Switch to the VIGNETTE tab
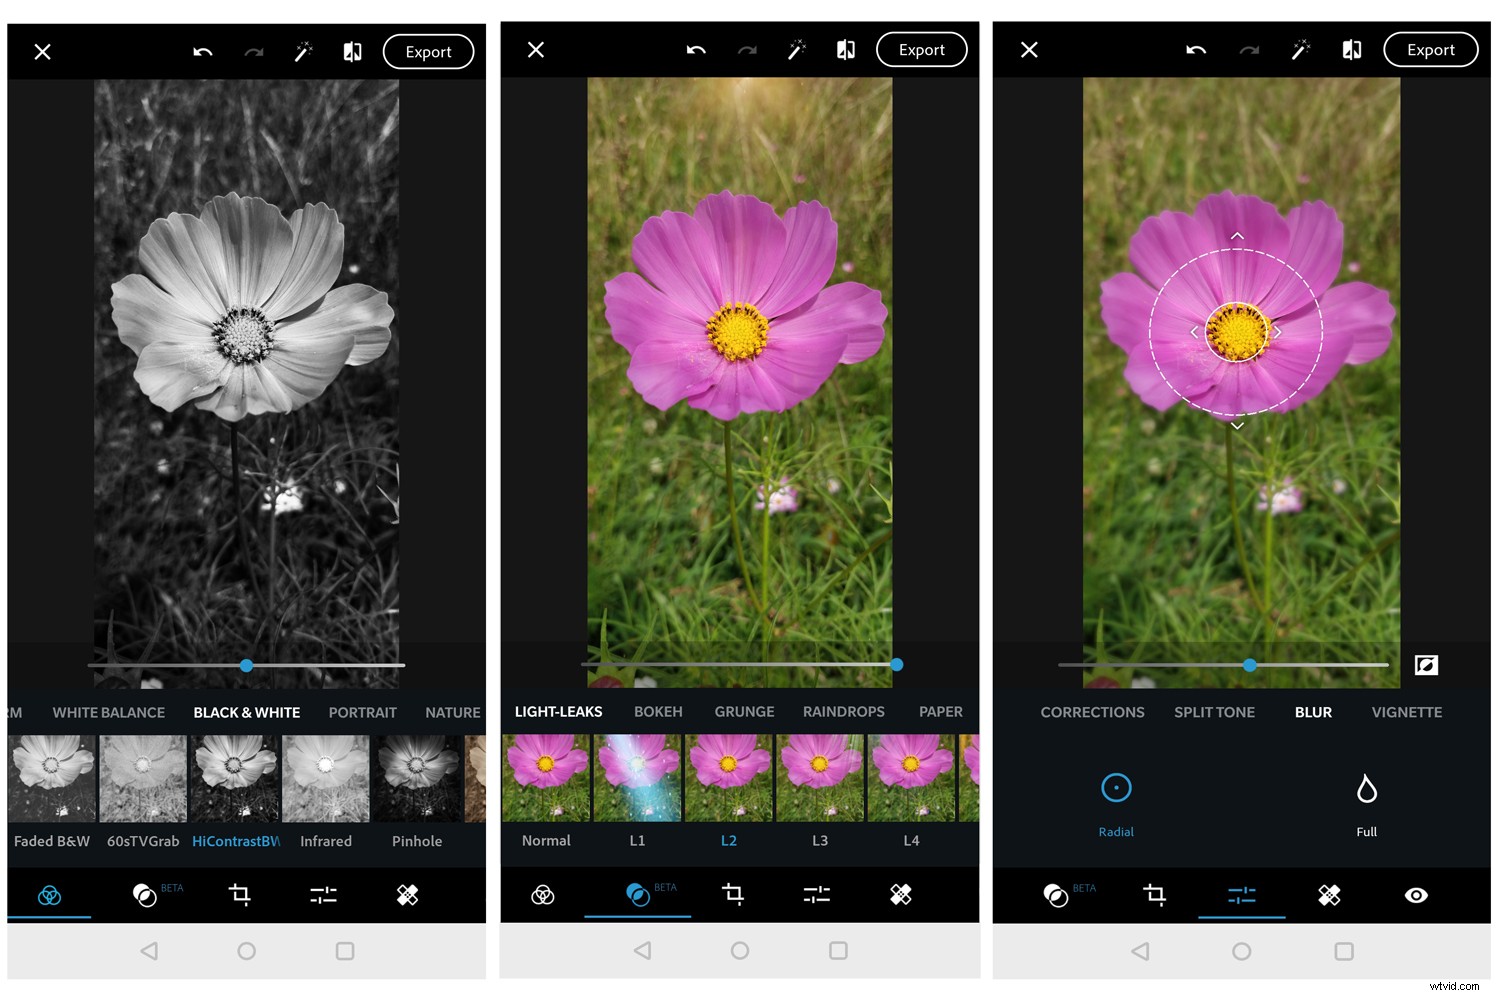The height and width of the screenshot is (996, 1500). pyautogui.click(x=1406, y=712)
